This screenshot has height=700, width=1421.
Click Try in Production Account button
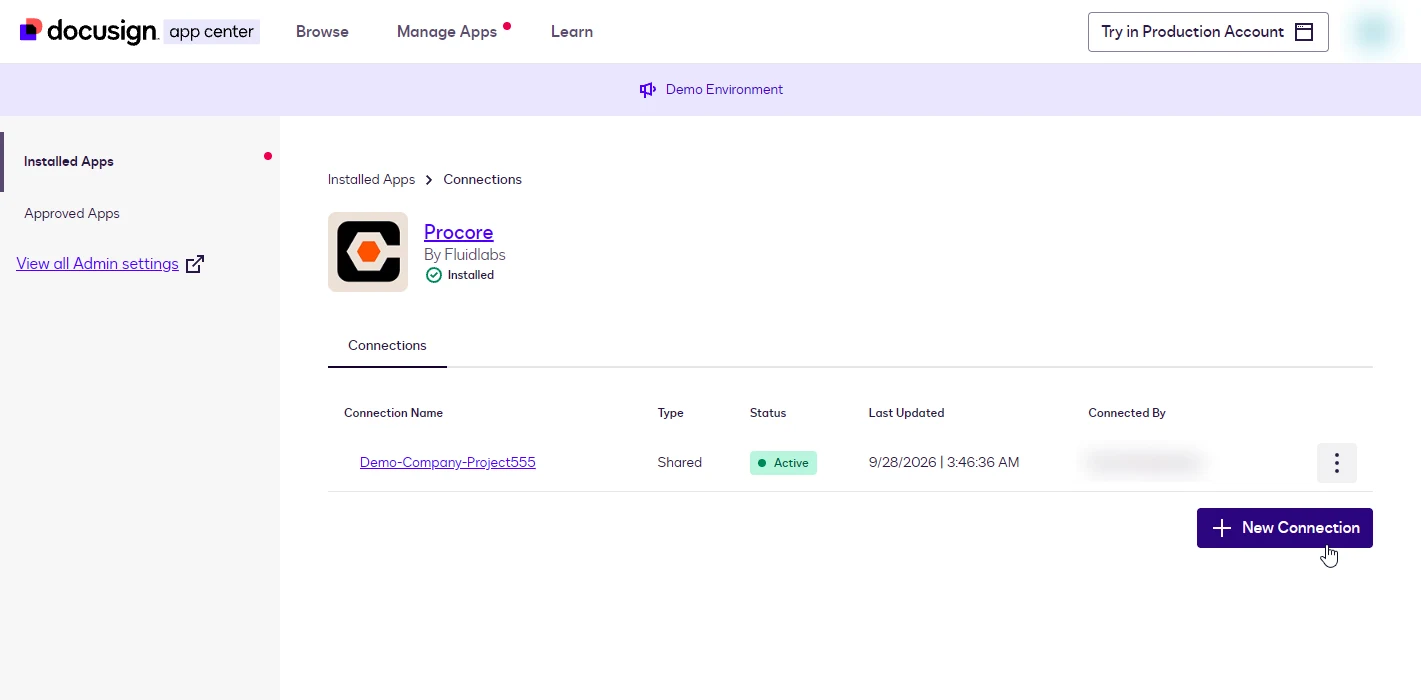click(x=1208, y=32)
